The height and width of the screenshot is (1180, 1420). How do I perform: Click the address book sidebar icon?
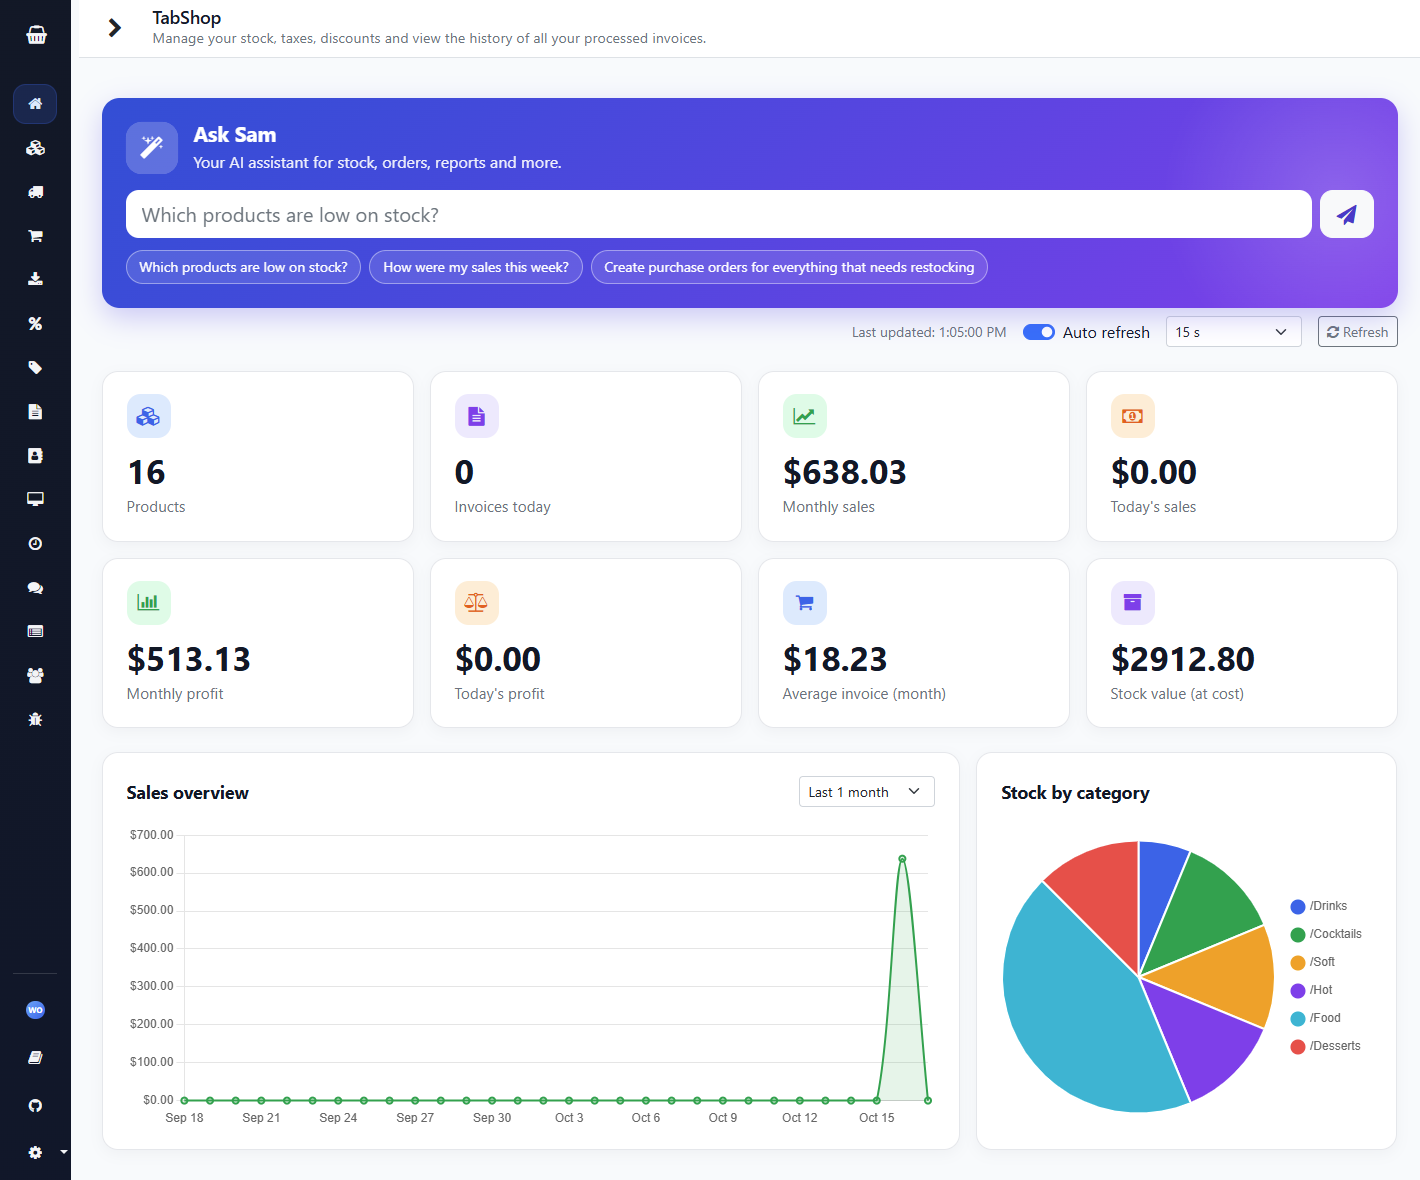35,456
